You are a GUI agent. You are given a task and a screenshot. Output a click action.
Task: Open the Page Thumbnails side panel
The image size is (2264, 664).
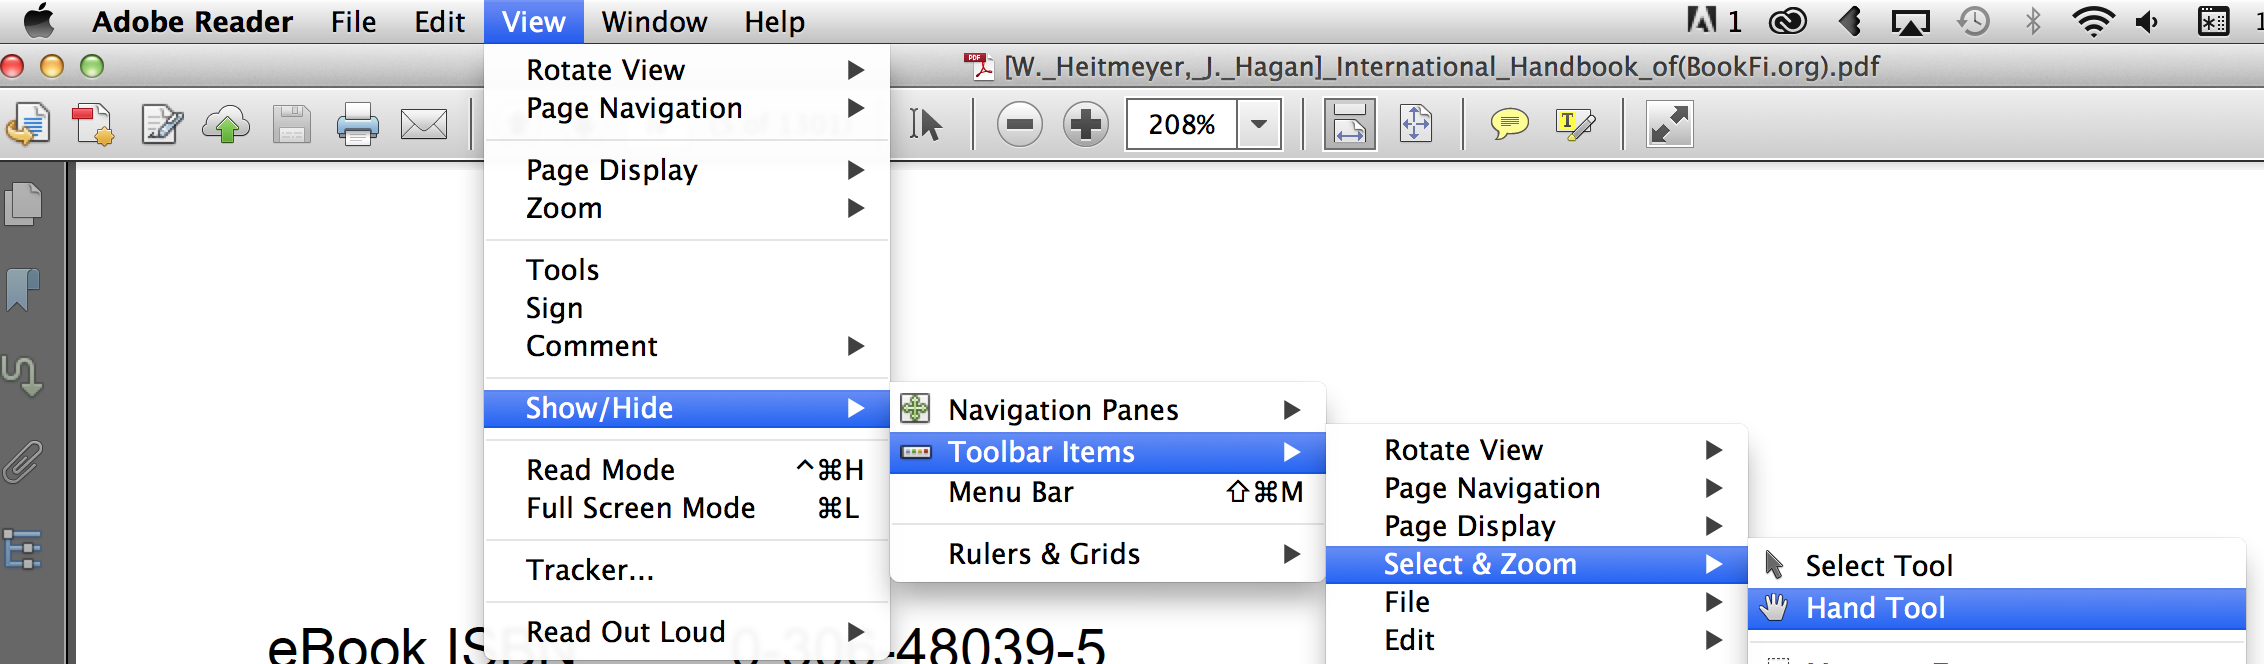[x=24, y=204]
